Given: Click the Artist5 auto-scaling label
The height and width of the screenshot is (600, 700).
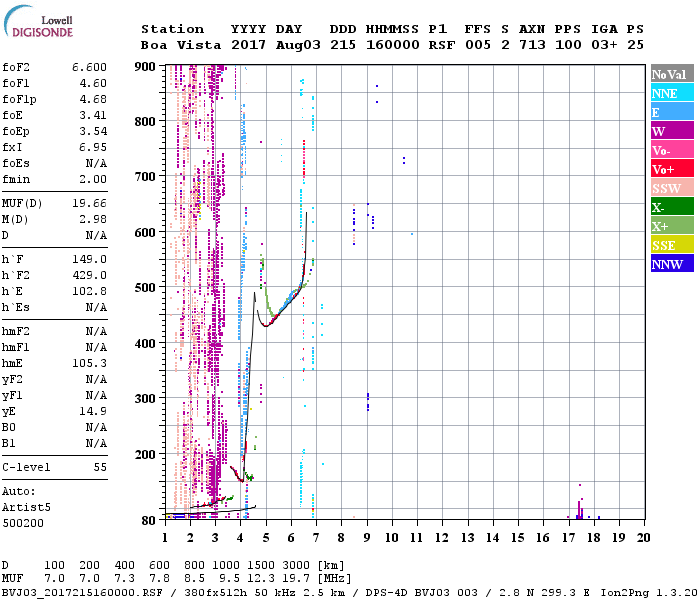Looking at the screenshot, I should click(26, 508).
